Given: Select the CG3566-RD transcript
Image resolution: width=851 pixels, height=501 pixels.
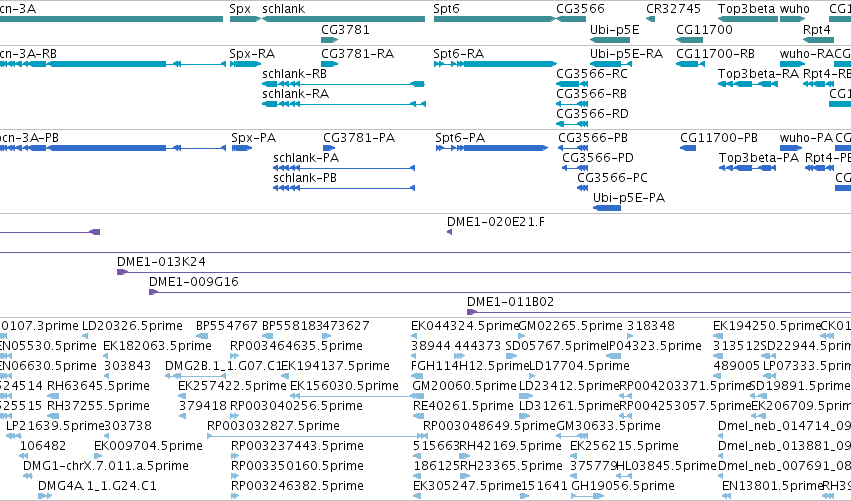Looking at the screenshot, I should click(x=572, y=124).
